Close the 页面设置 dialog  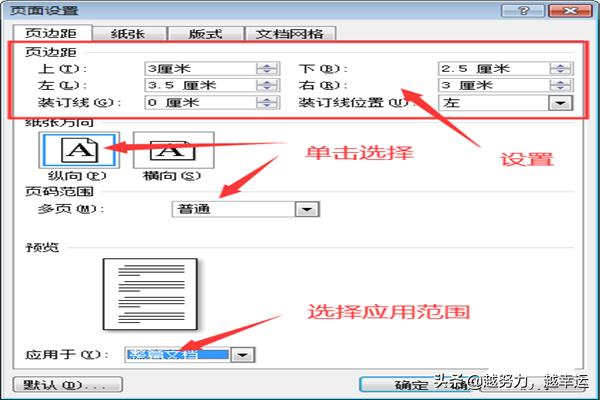(x=570, y=10)
